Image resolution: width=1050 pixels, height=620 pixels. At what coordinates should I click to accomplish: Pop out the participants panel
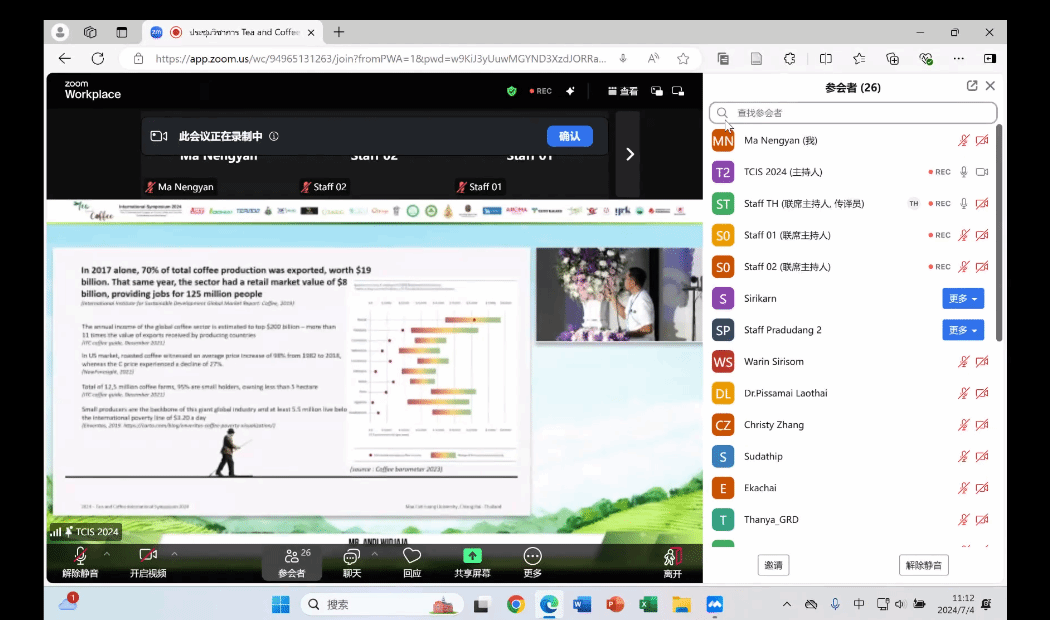click(972, 86)
